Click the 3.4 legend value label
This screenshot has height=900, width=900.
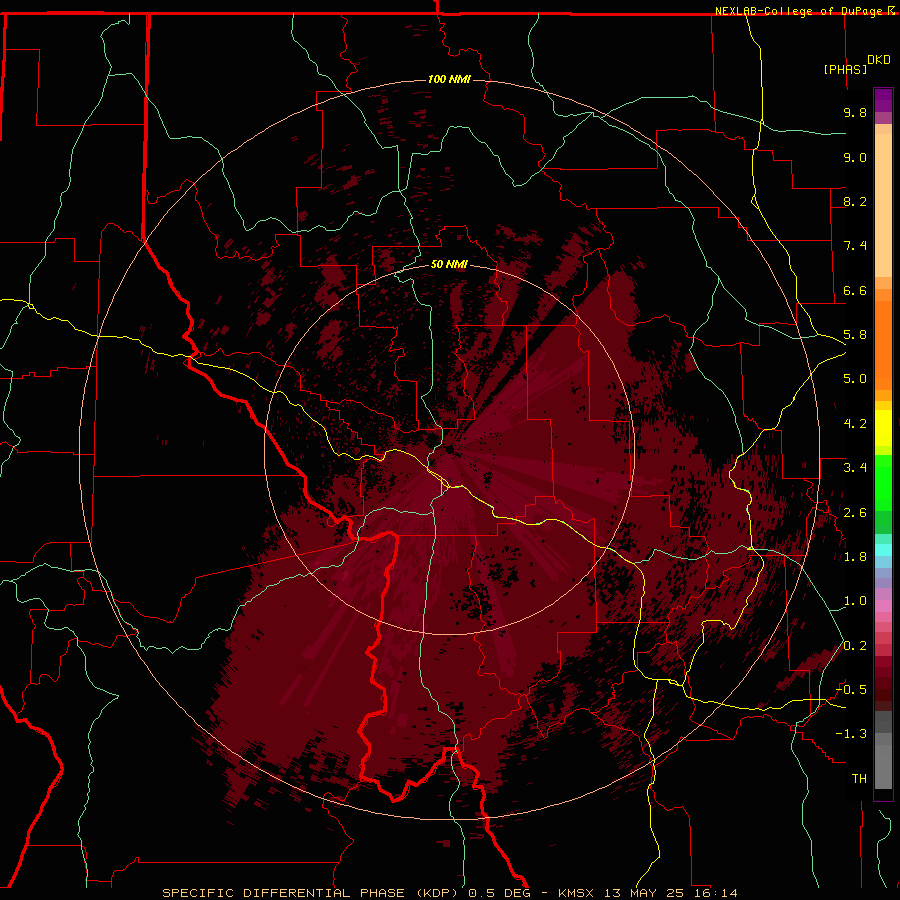855,468
